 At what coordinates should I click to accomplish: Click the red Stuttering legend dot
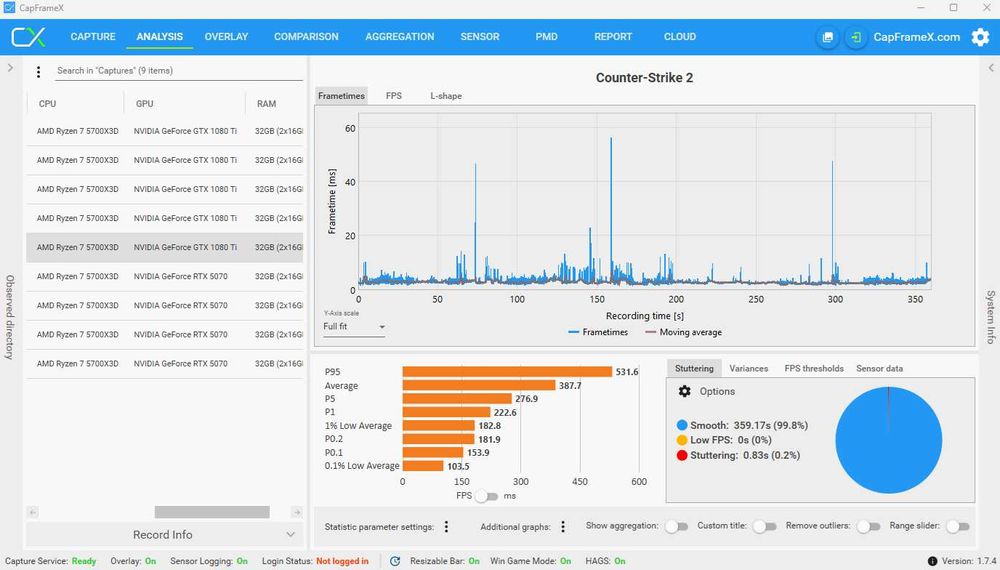(682, 455)
